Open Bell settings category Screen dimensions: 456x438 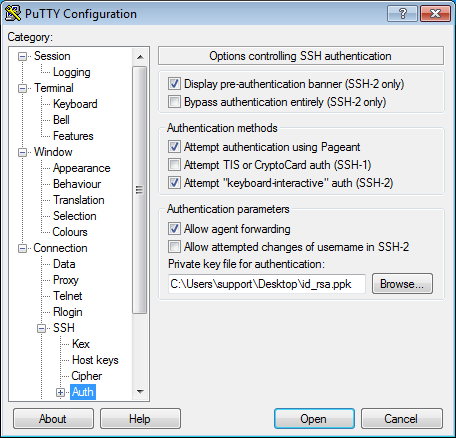(61, 120)
